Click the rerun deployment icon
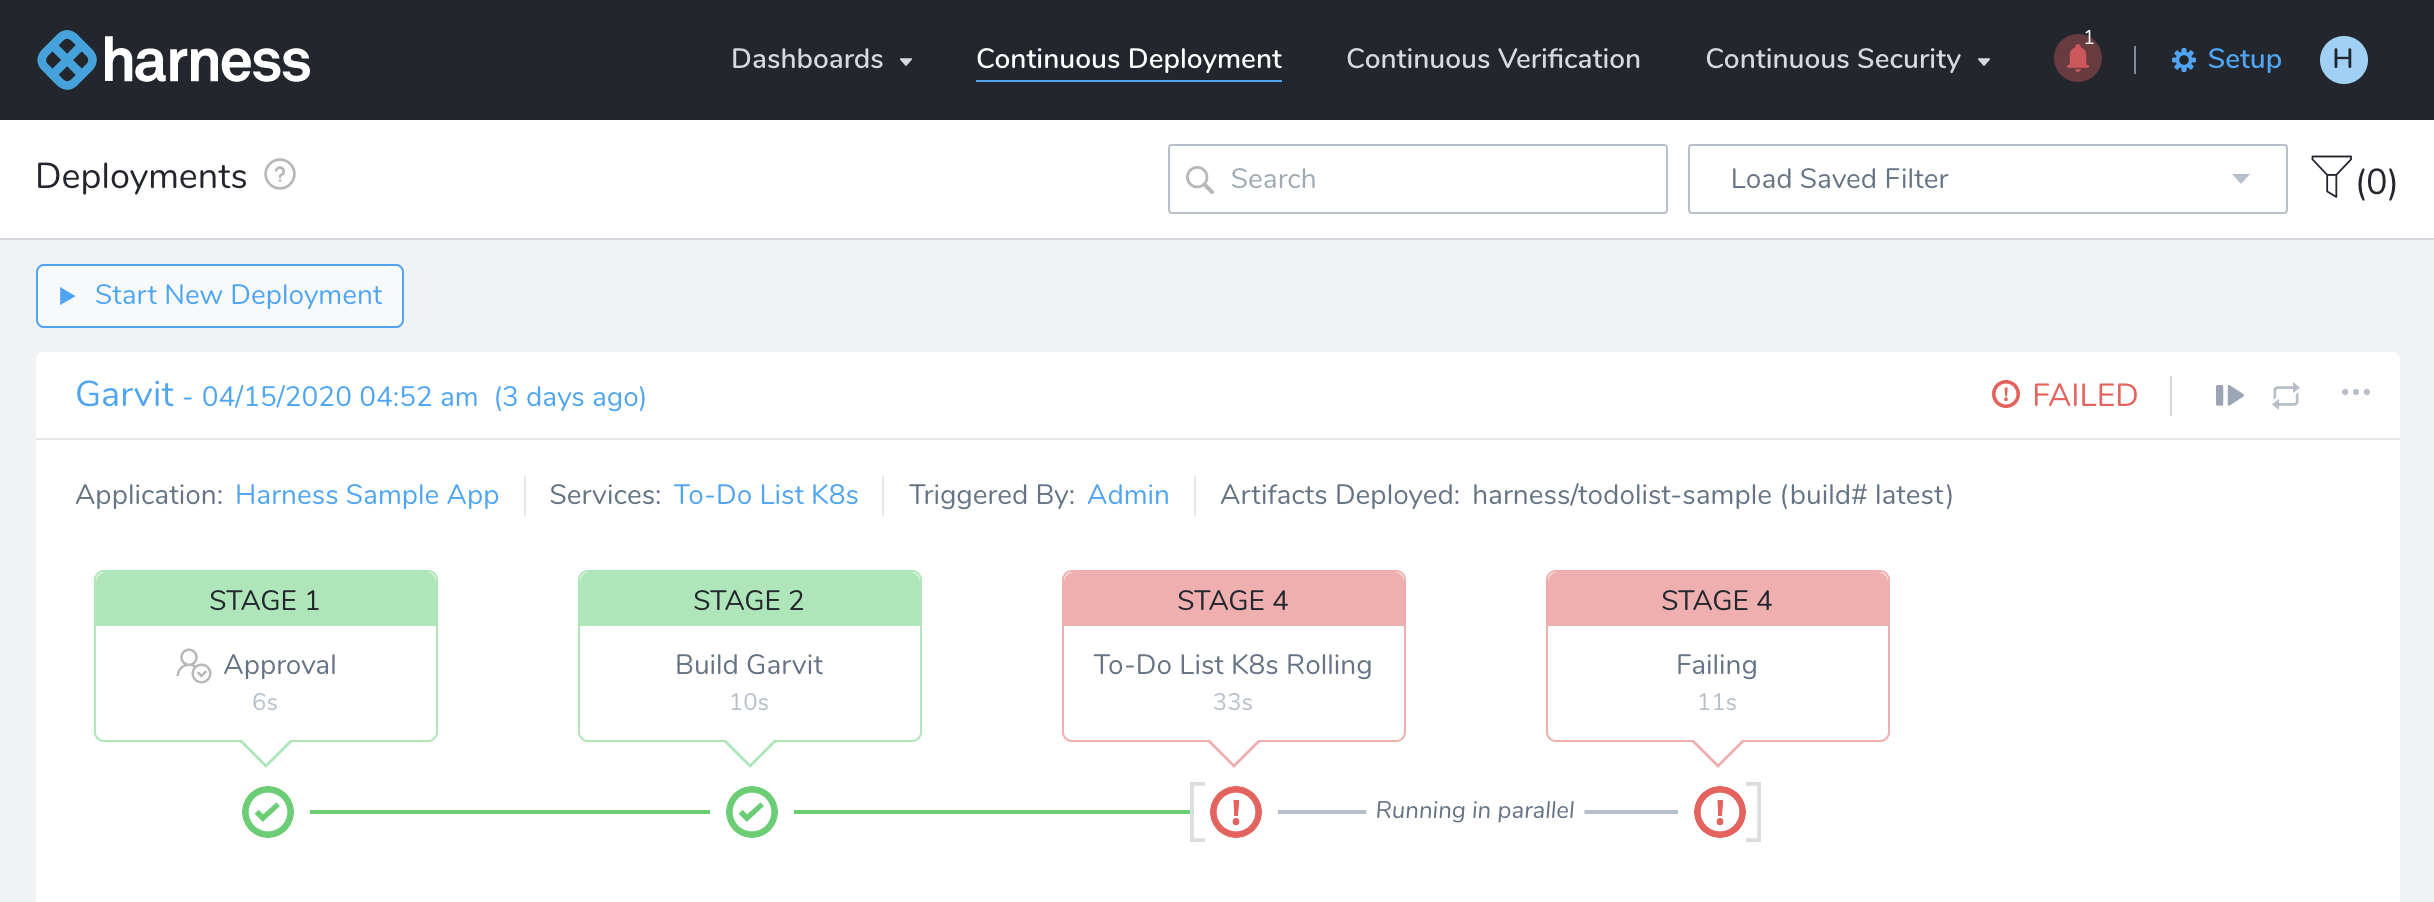The image size is (2434, 902). coord(2286,395)
